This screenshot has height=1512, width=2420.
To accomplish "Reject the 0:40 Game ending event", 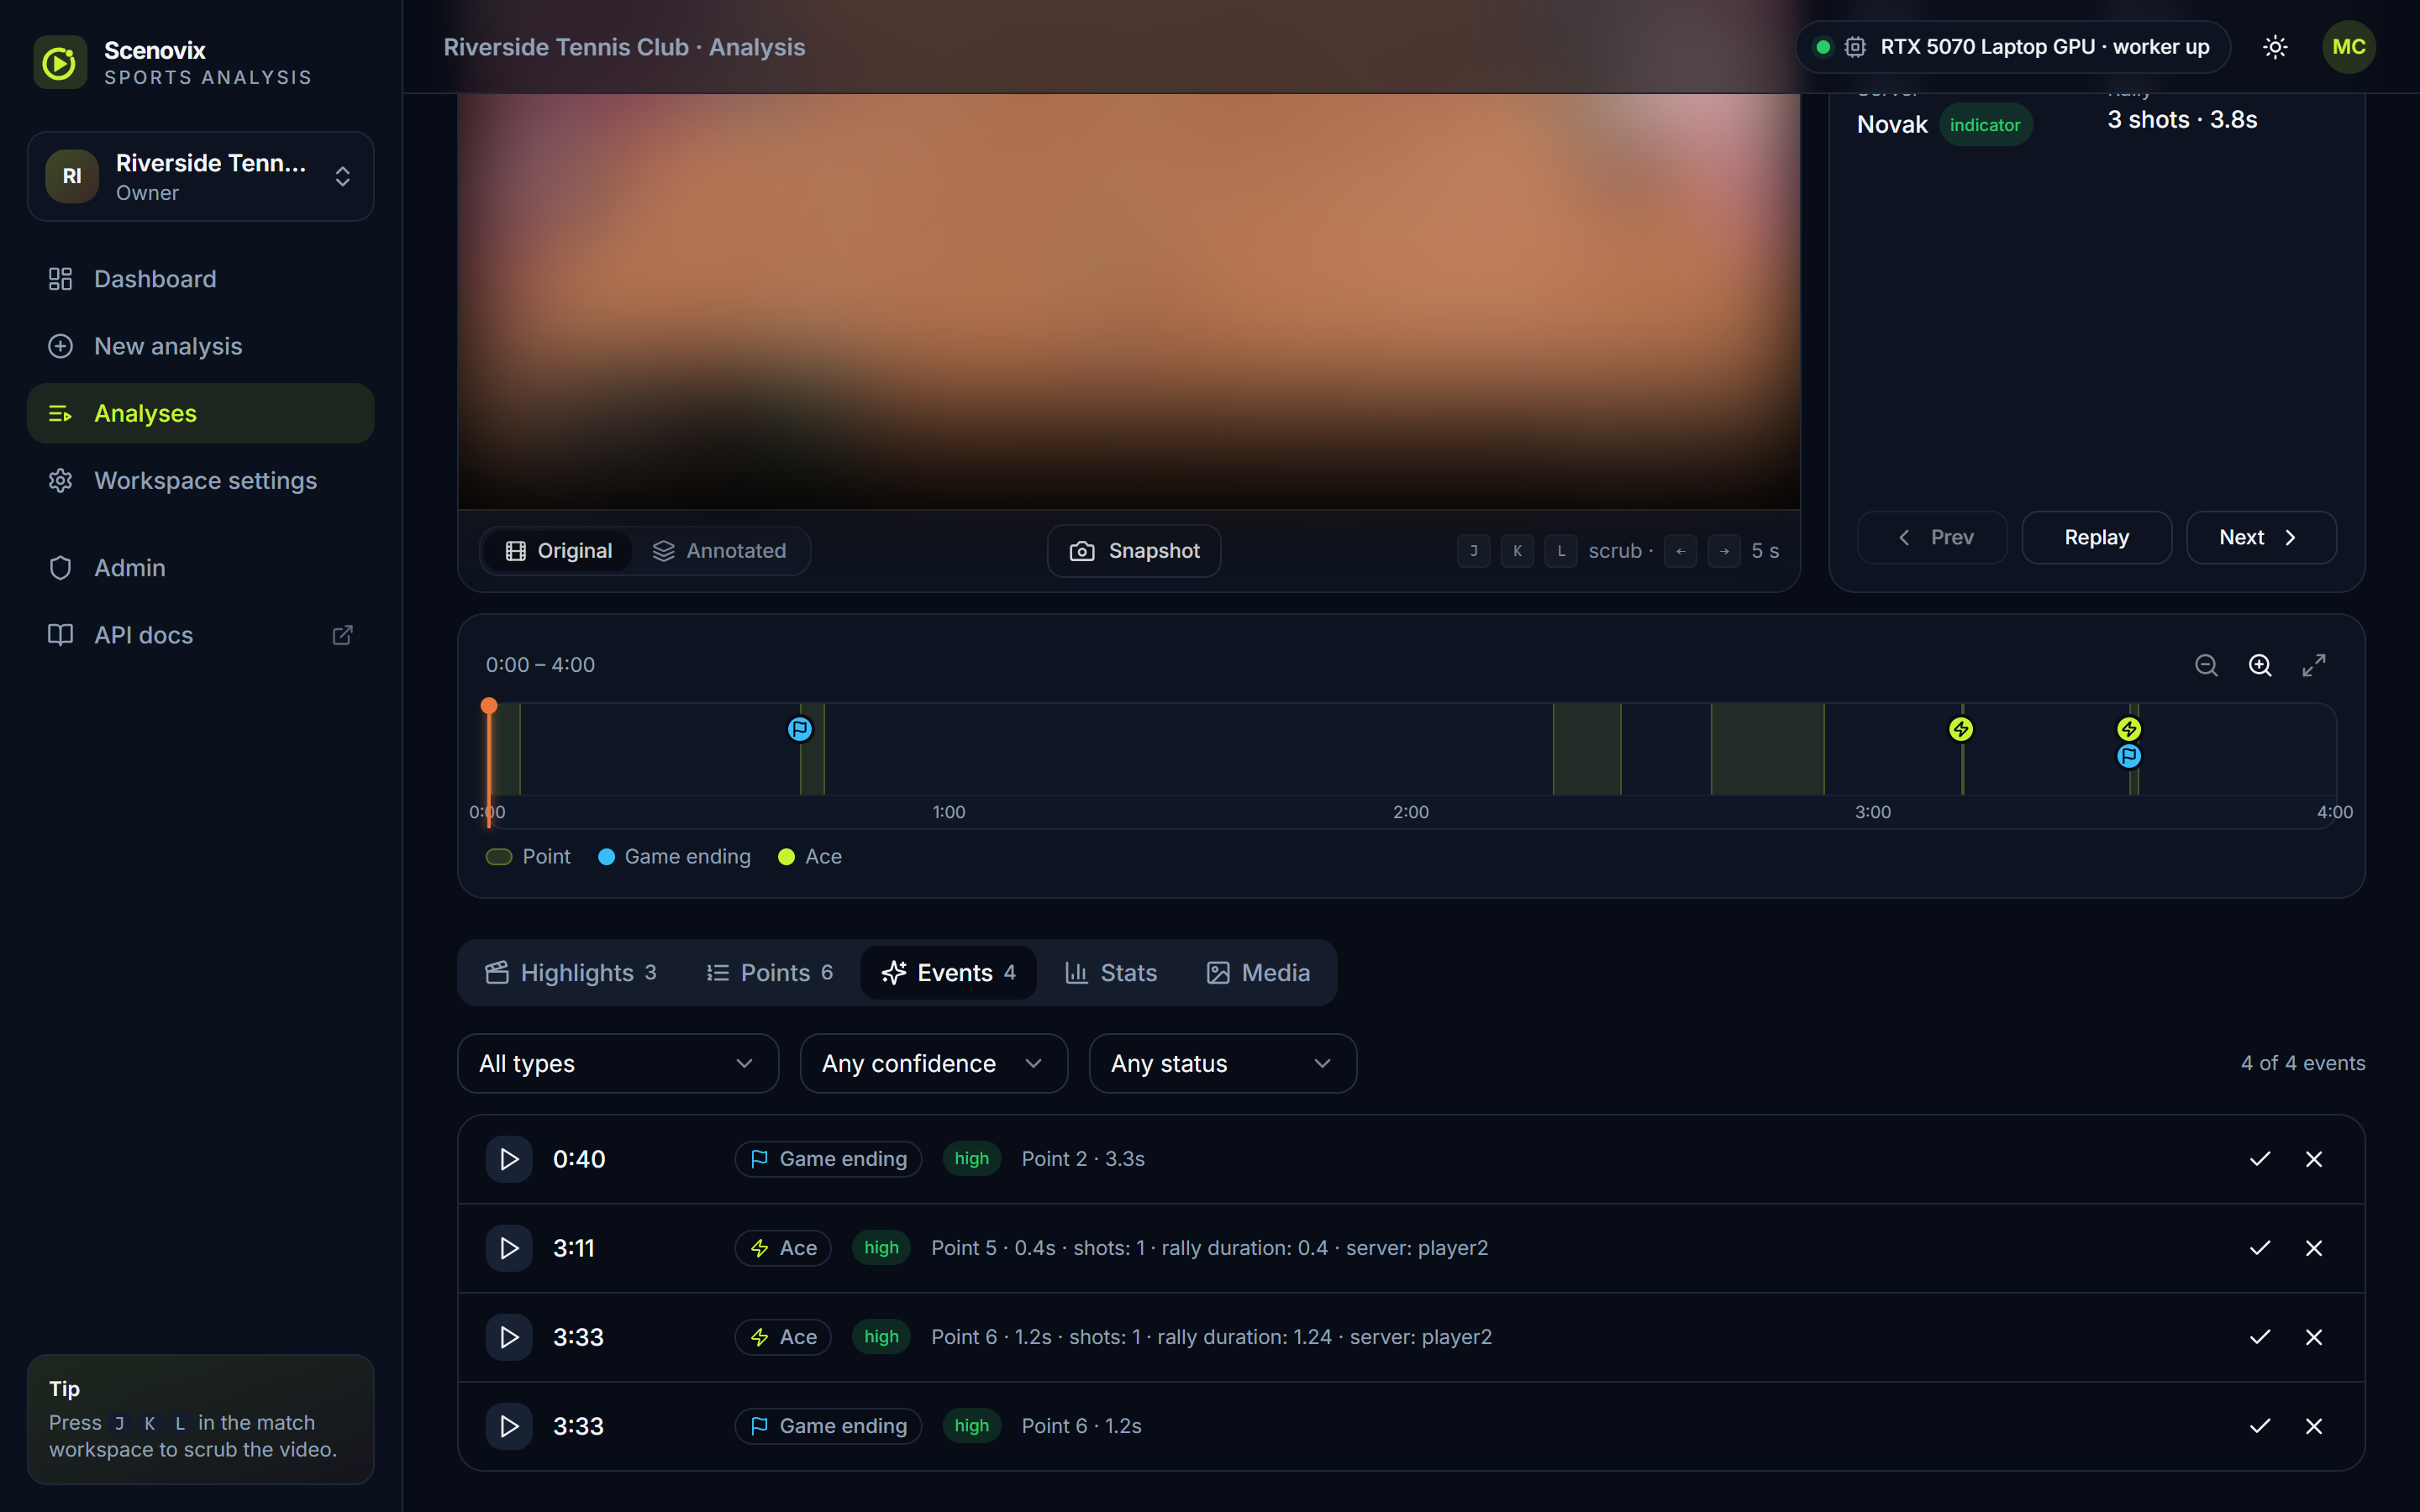I will point(2314,1159).
